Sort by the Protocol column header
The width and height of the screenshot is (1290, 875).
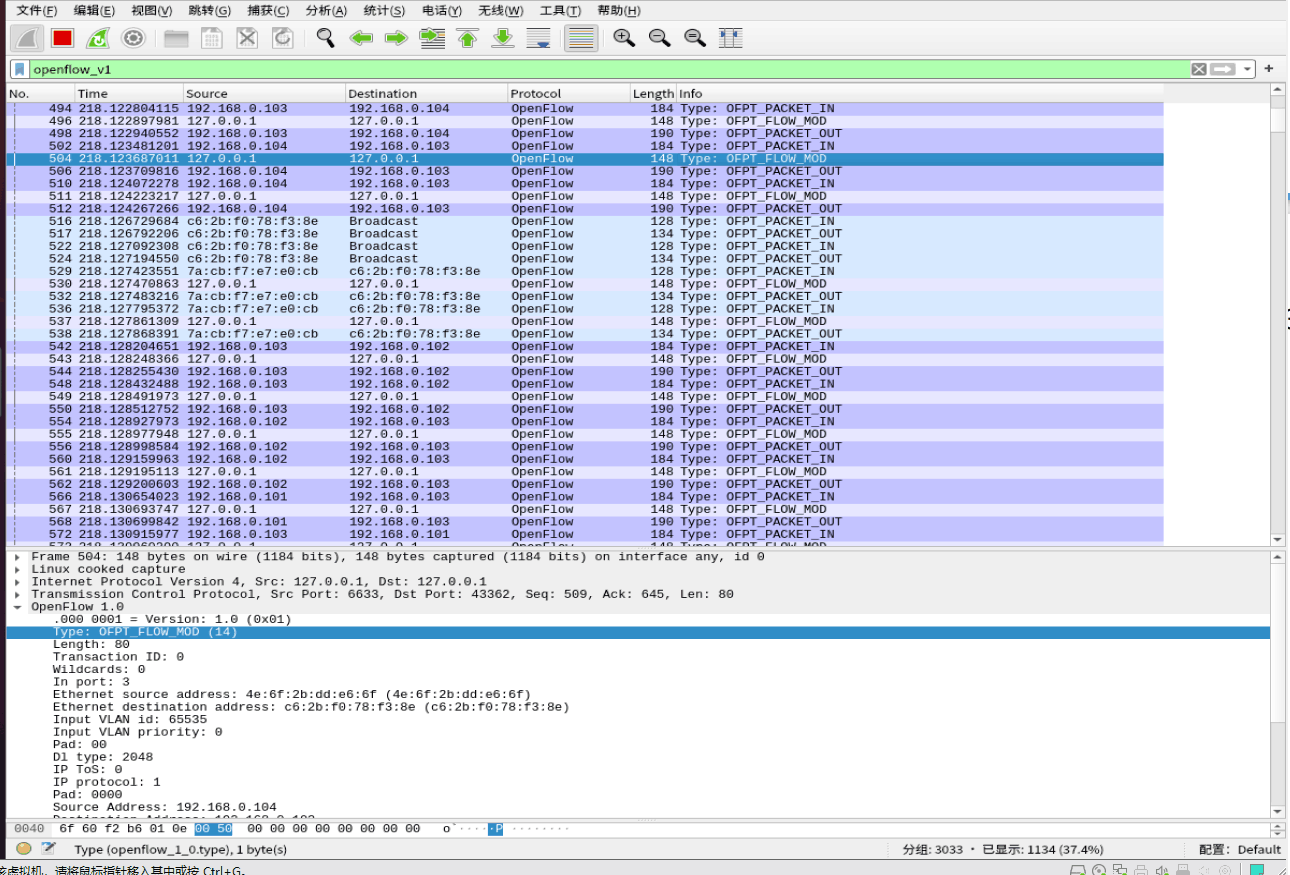click(568, 94)
